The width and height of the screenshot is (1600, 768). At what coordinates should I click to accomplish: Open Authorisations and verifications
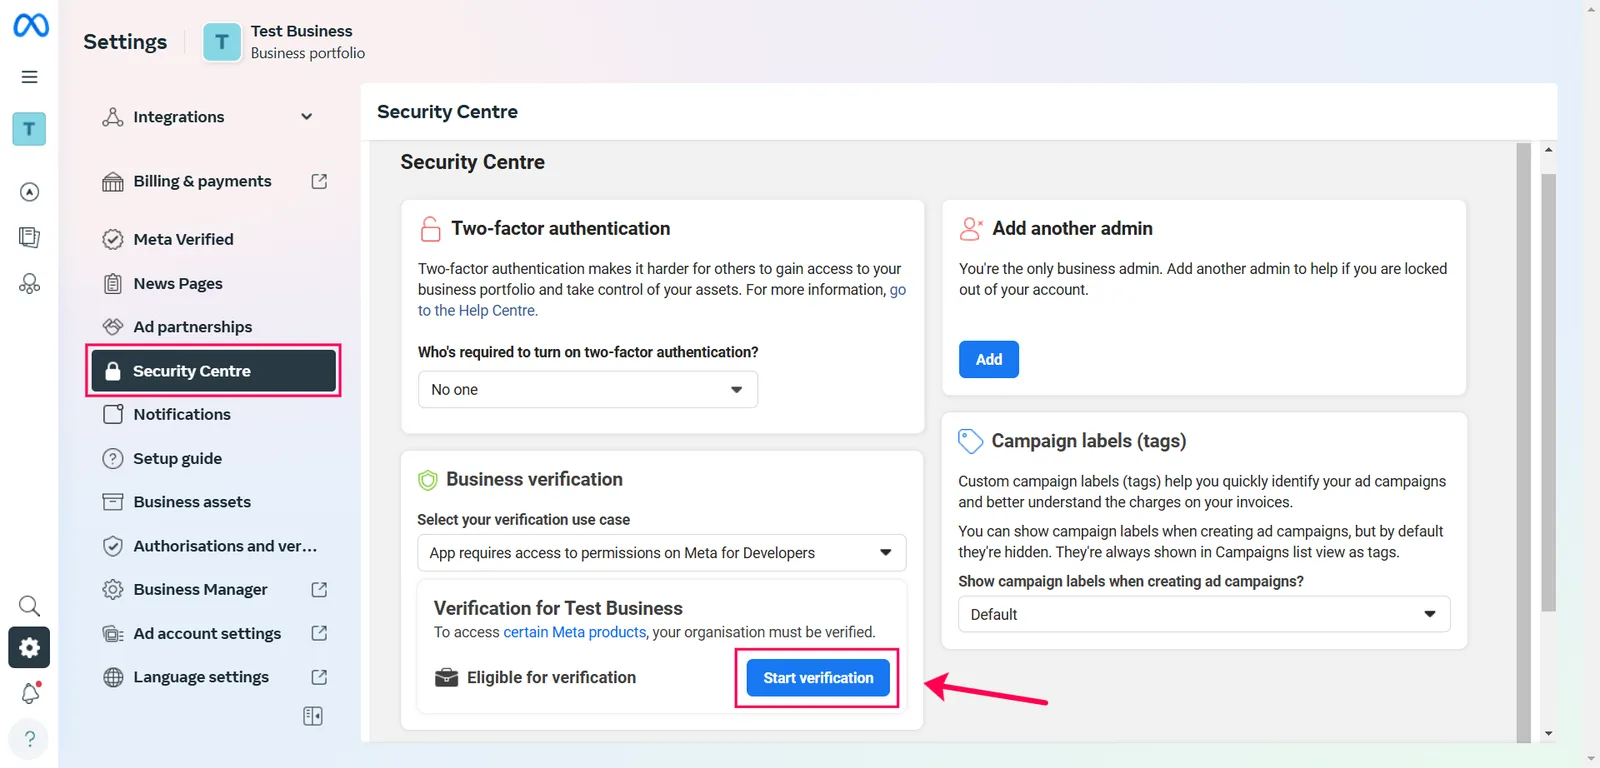[214, 546]
